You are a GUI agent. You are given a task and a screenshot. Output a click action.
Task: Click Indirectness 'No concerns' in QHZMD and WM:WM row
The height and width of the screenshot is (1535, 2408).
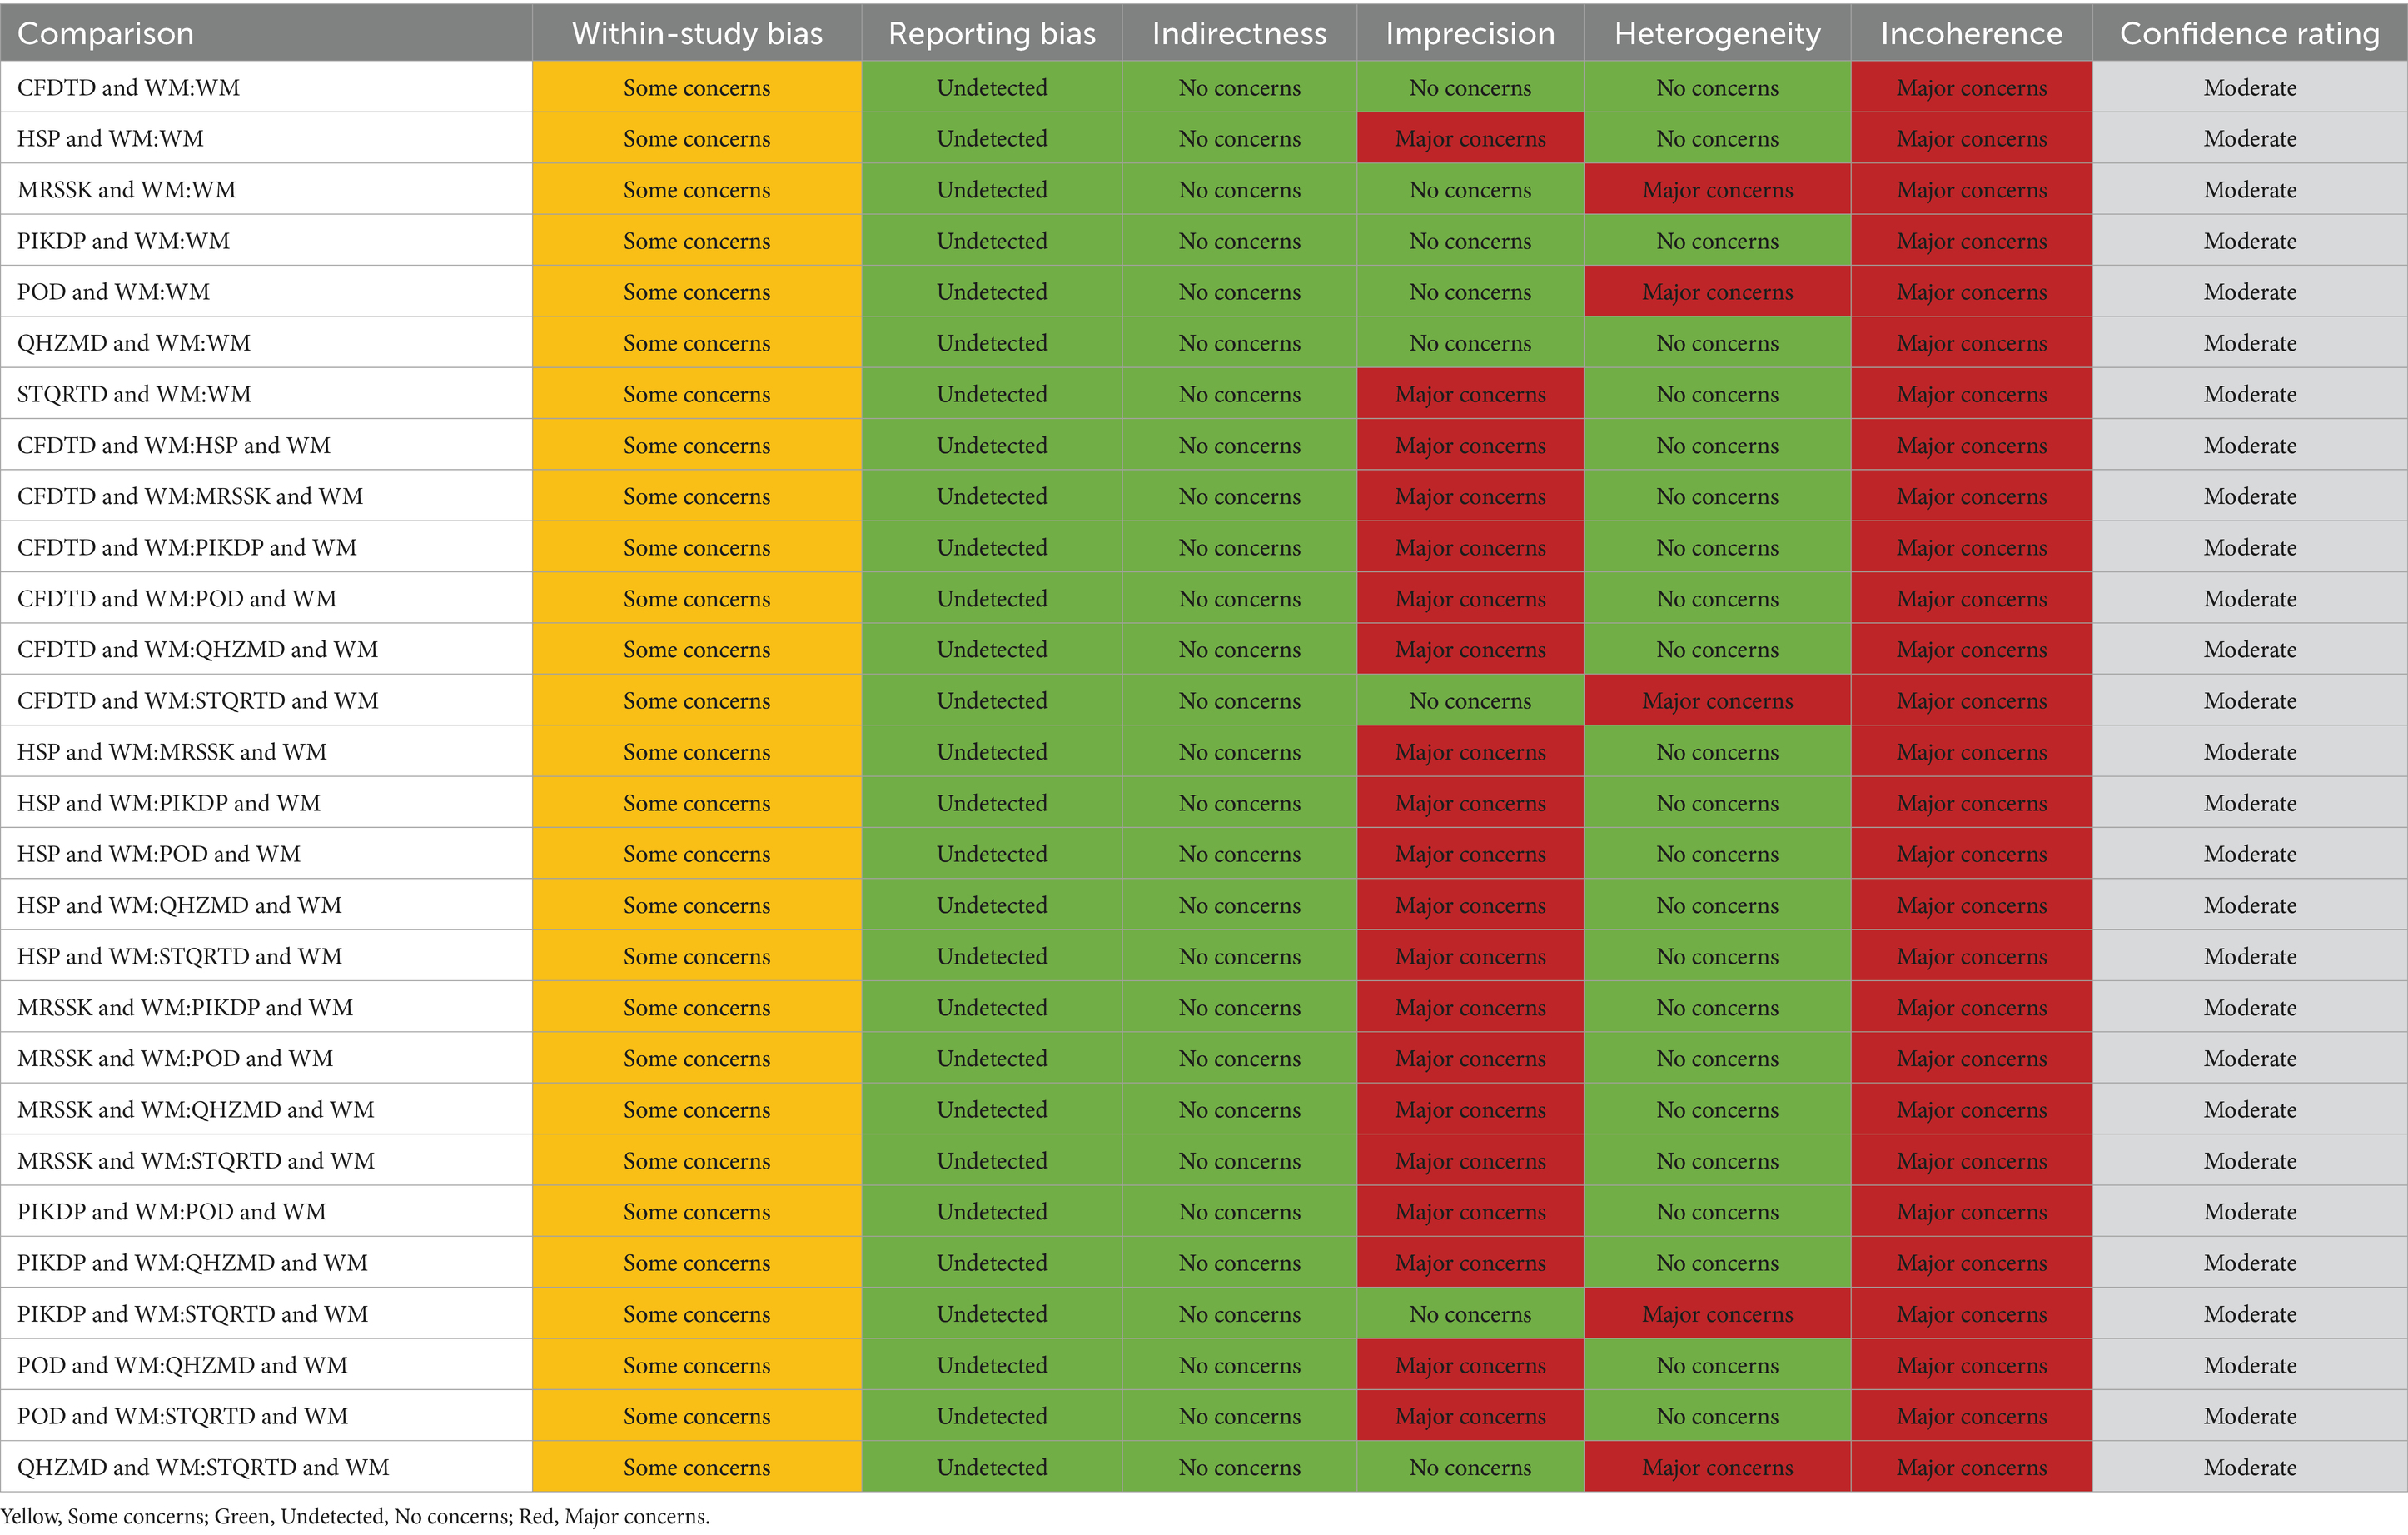[x=1239, y=343]
